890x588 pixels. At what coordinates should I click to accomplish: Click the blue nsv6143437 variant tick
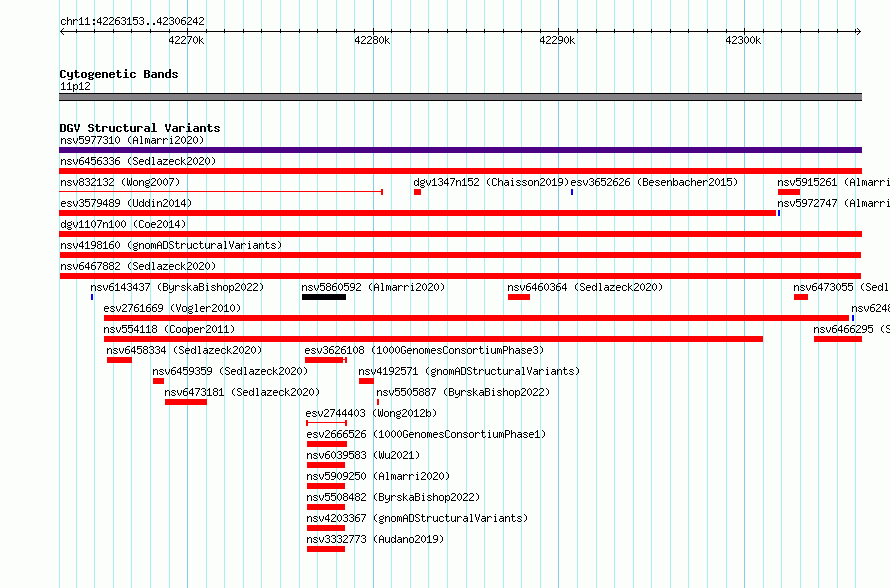92,297
